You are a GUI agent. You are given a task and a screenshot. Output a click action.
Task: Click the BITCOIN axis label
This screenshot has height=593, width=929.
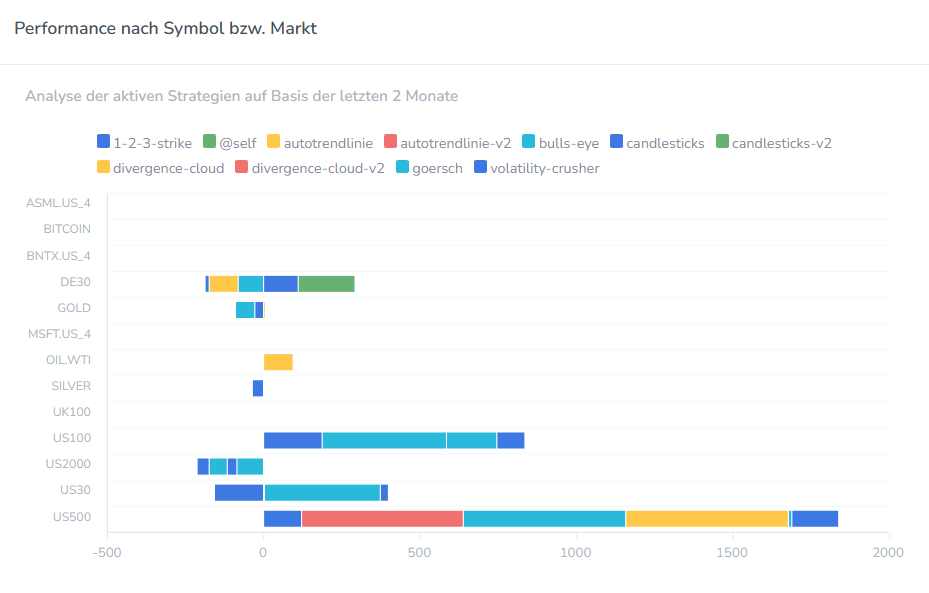(67, 229)
